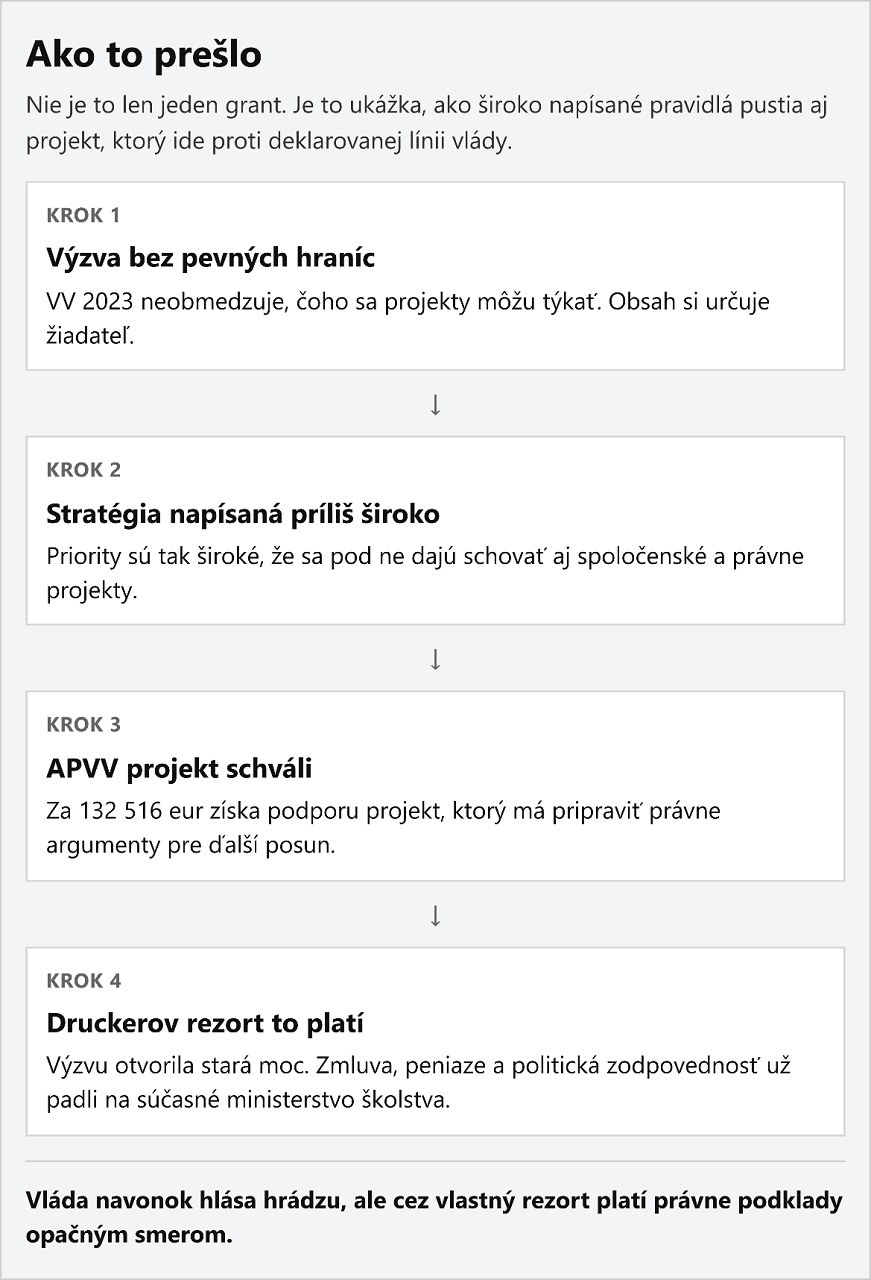Open 'Stratégia napísaná príliš široko' heading
This screenshot has width=871, height=1280.
pyautogui.click(x=243, y=514)
